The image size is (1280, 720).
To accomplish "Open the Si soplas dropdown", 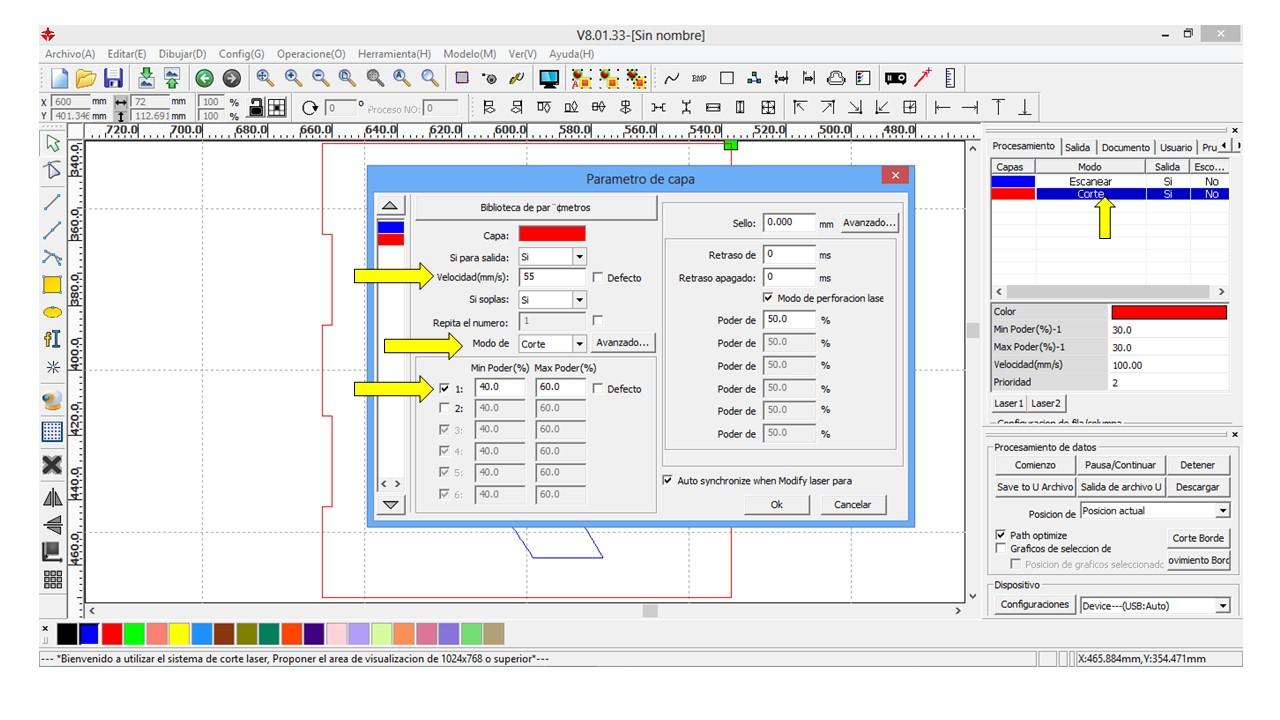I will coord(579,300).
